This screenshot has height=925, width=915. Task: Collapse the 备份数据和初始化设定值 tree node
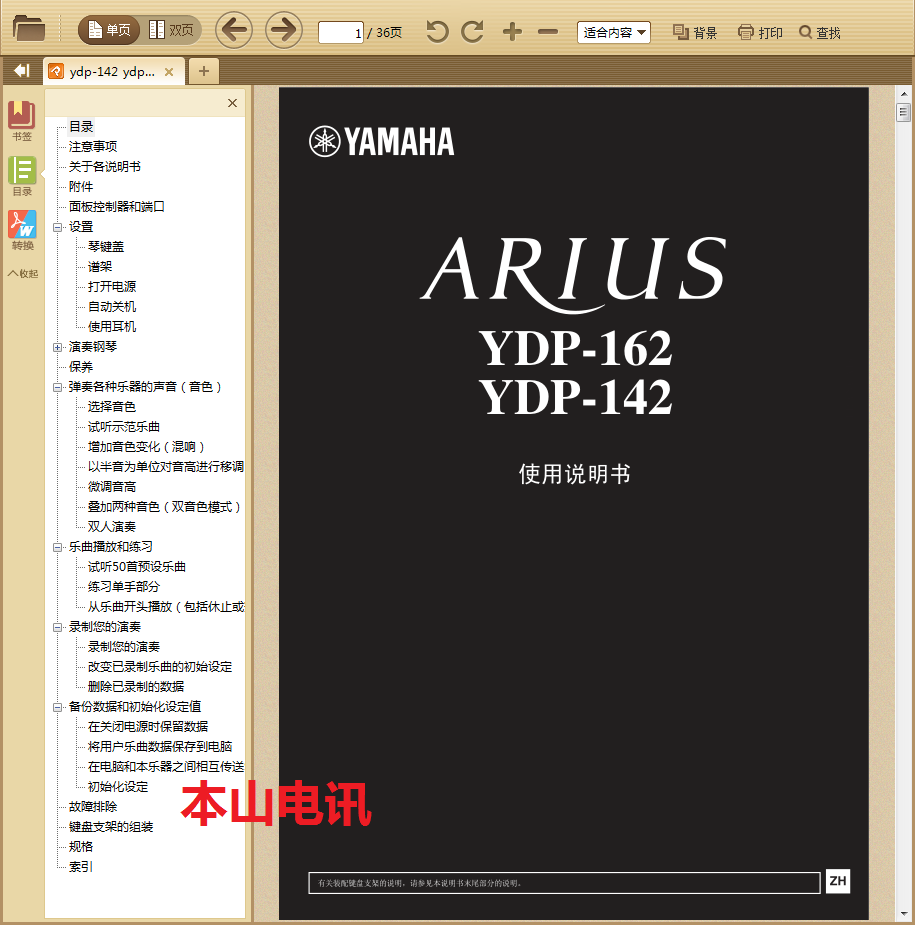57,707
